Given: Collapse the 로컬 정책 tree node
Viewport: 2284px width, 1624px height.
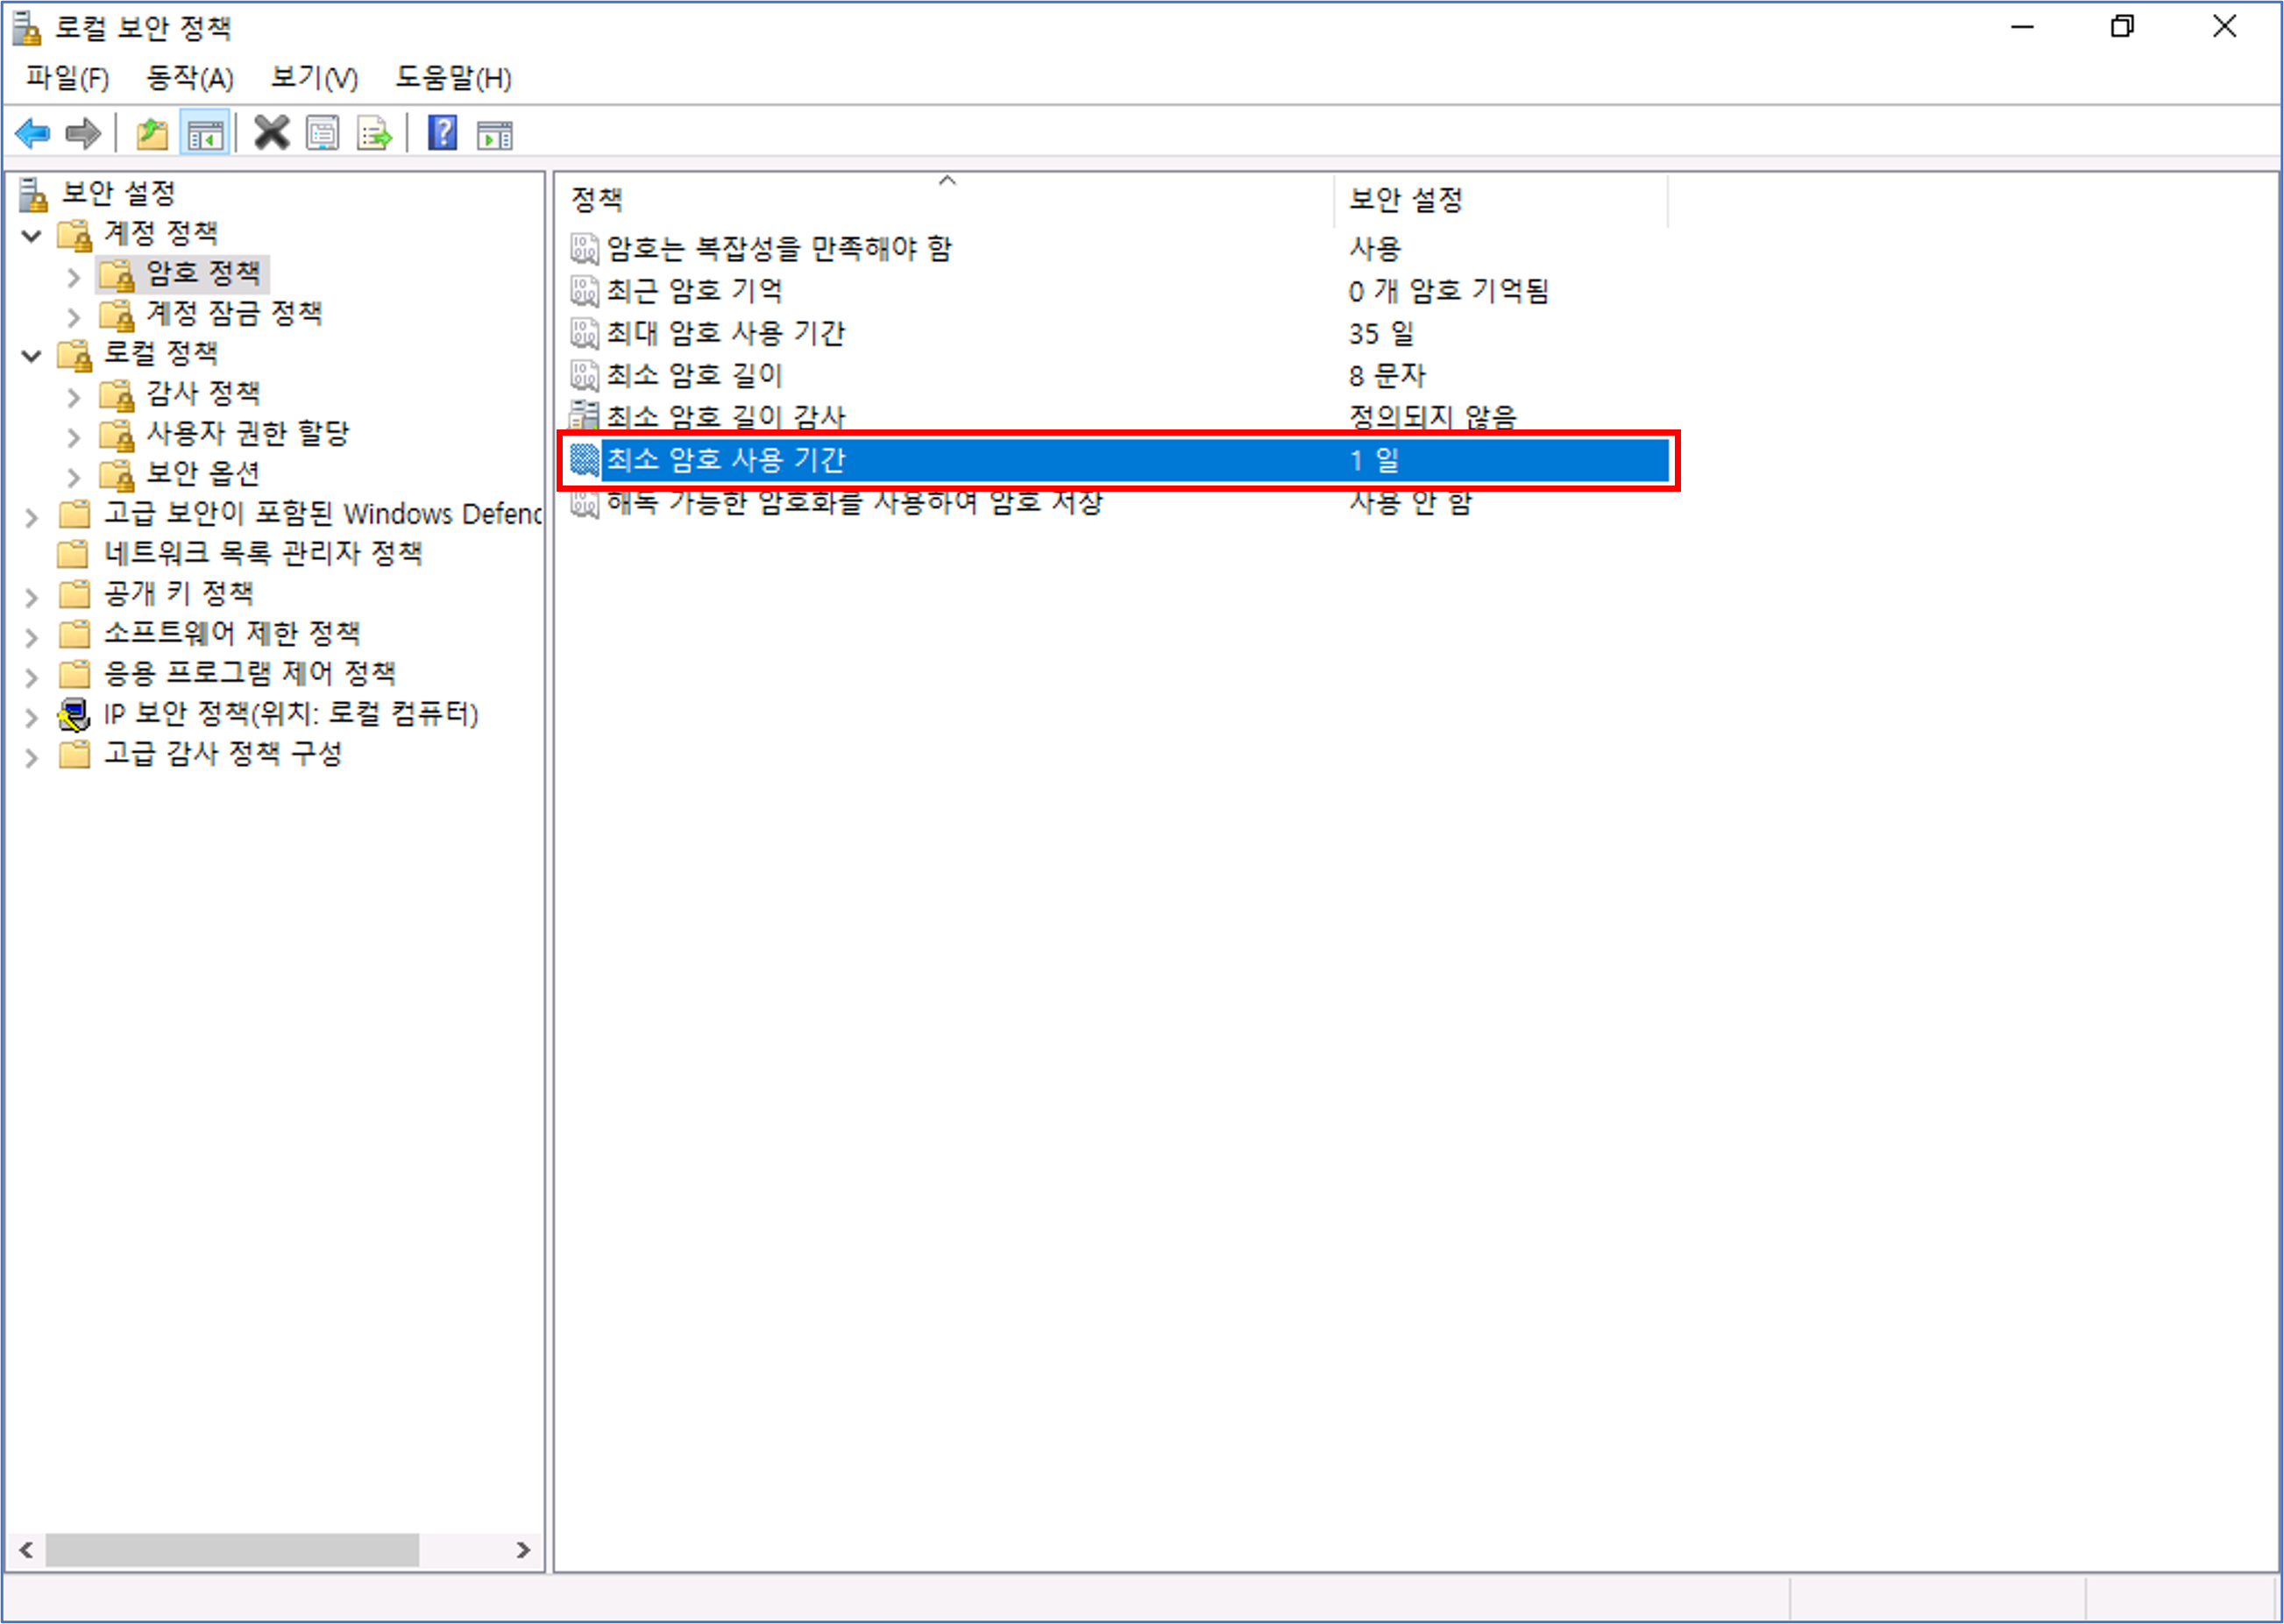Looking at the screenshot, I should tap(32, 356).
